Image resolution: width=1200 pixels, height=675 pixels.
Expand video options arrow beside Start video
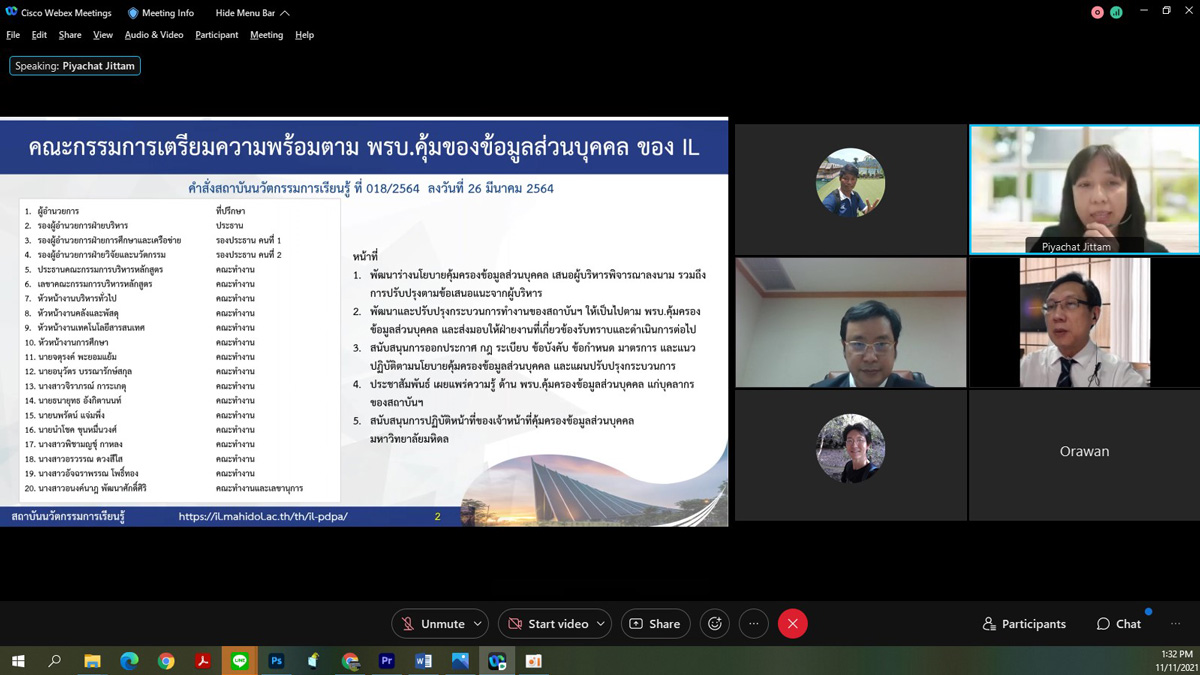point(600,624)
